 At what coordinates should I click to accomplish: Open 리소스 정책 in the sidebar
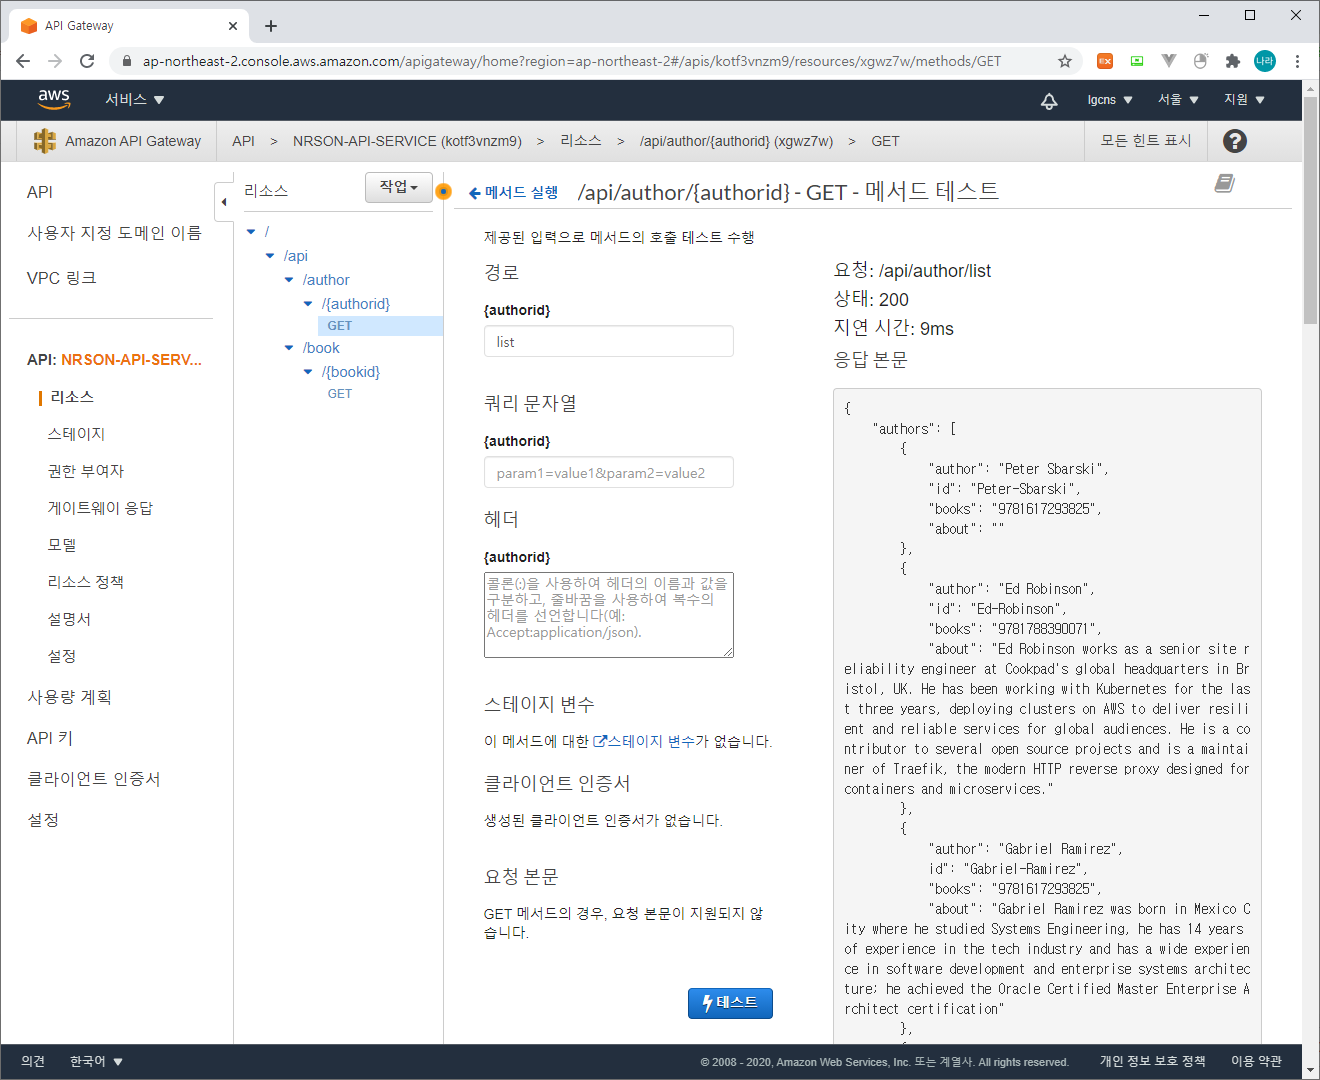86,582
